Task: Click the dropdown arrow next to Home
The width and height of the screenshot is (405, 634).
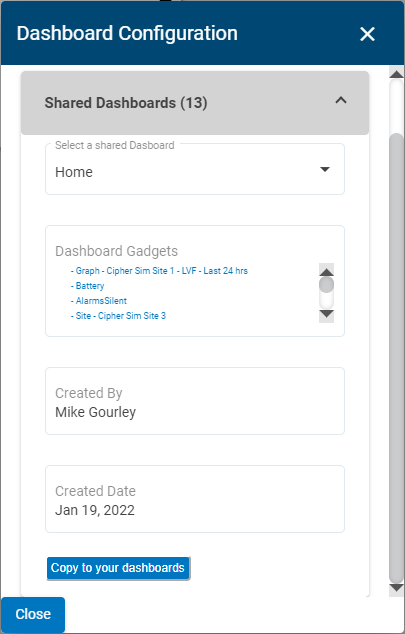Action: point(325,169)
